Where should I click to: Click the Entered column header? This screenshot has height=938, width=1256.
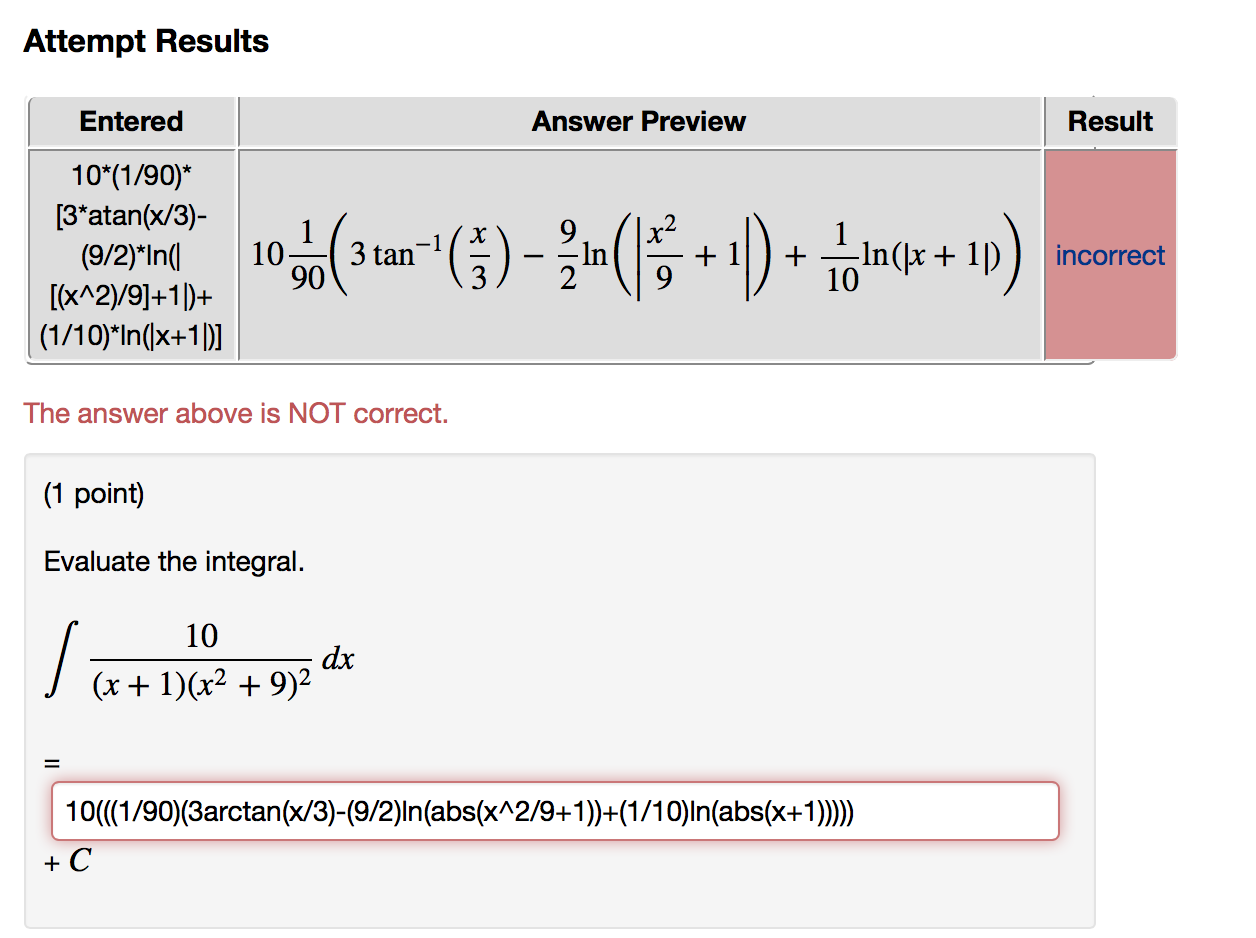coord(131,121)
